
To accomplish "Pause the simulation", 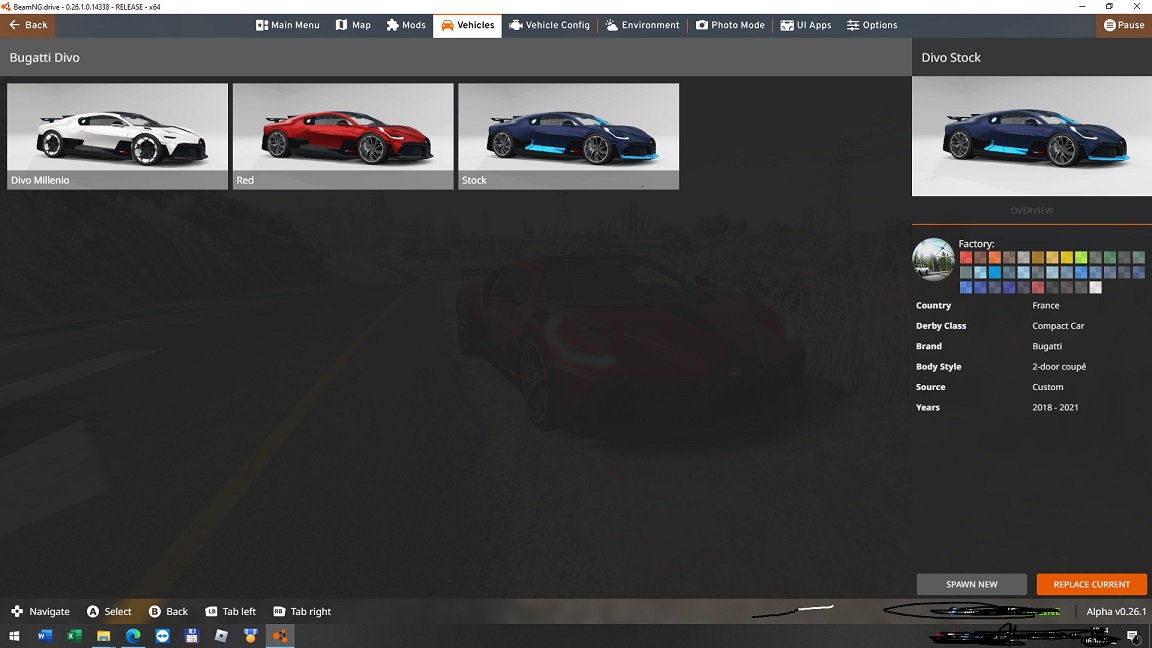I will [1124, 25].
